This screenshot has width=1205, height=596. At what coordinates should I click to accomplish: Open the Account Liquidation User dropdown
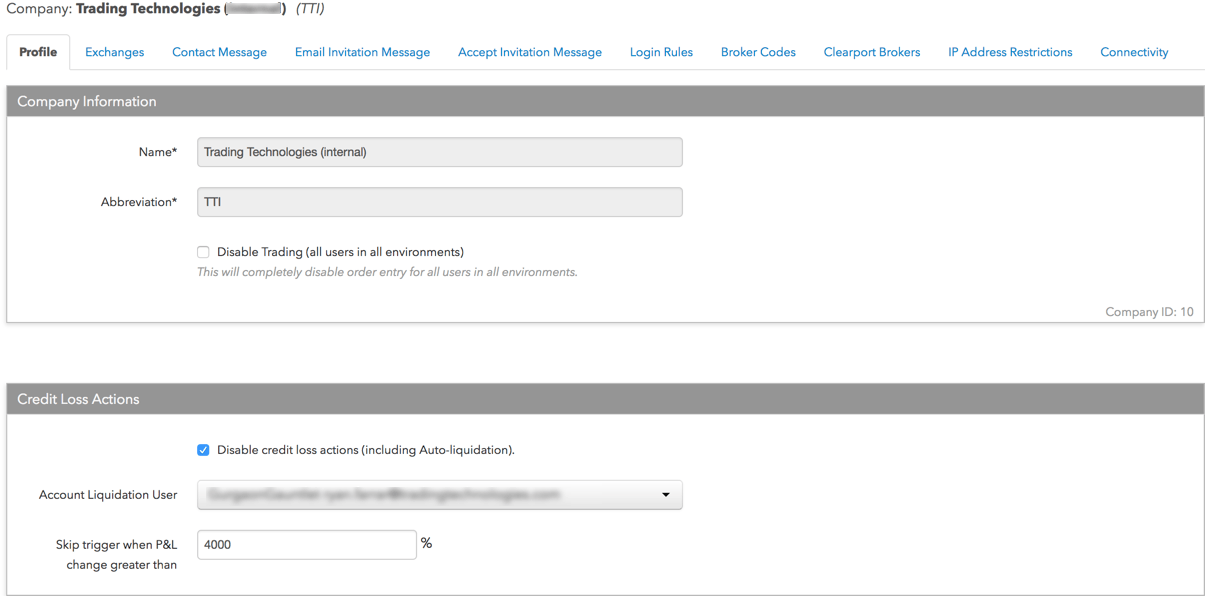pos(440,495)
